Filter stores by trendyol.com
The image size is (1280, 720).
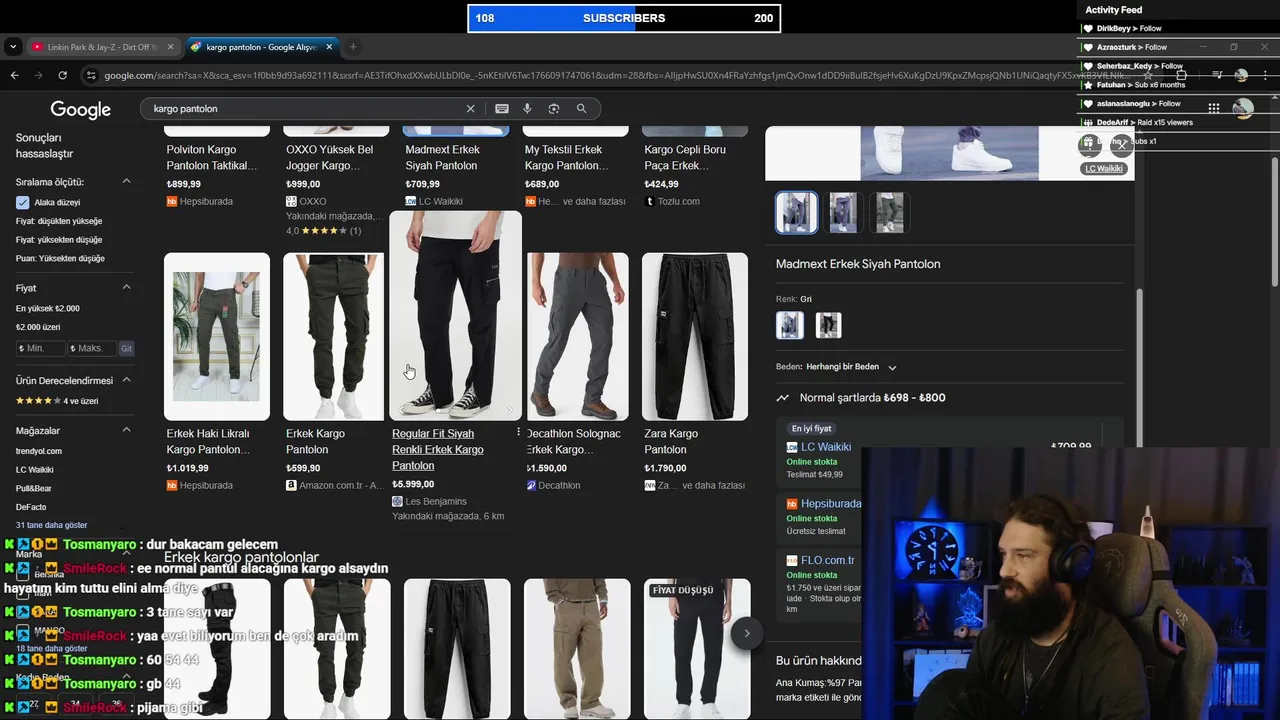(x=39, y=451)
